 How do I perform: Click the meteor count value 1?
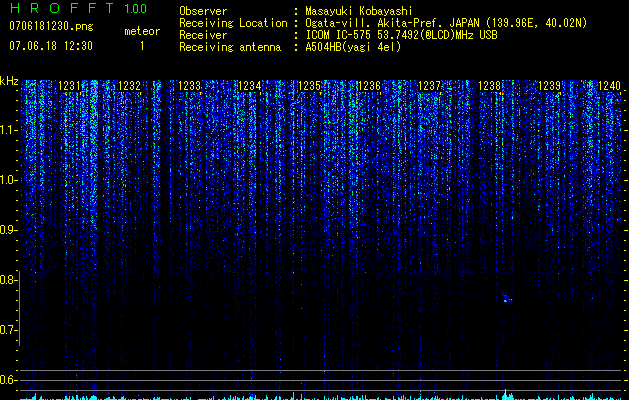coord(142,46)
